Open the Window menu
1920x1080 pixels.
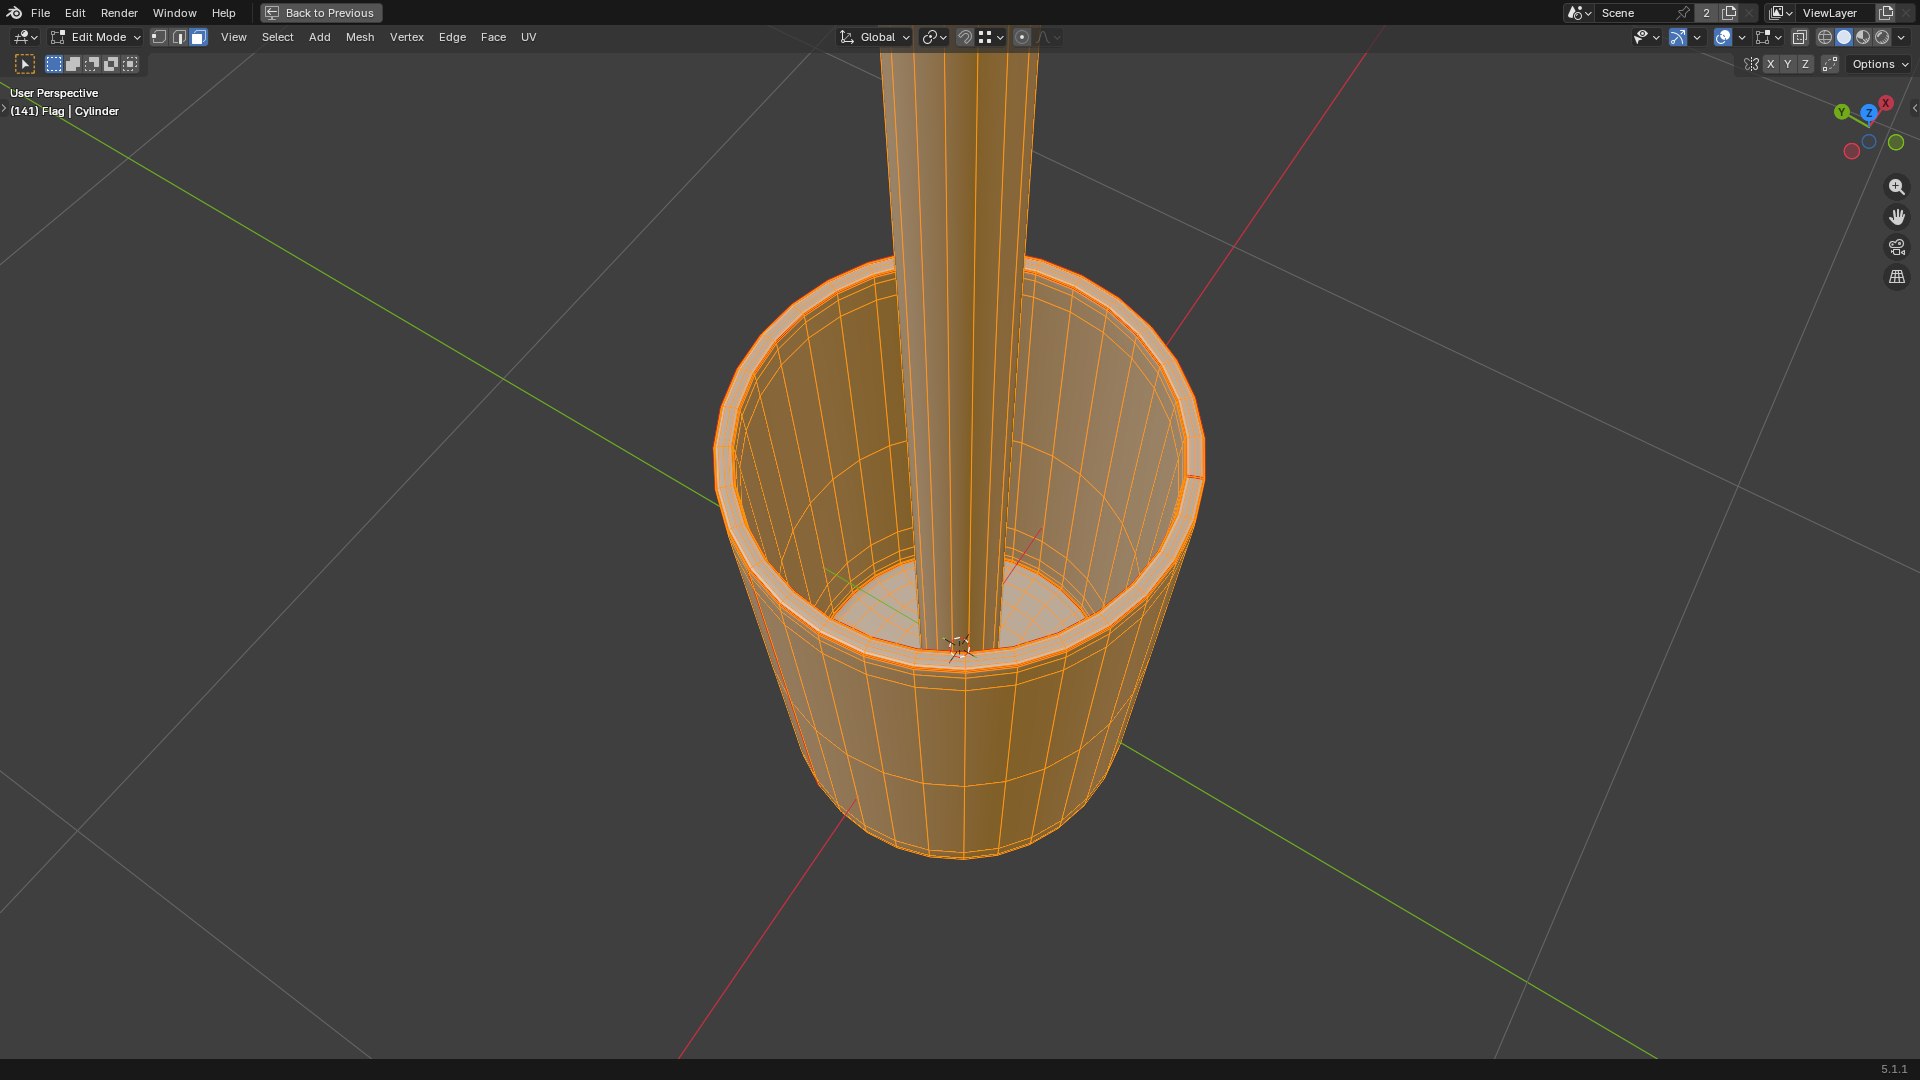coord(174,13)
